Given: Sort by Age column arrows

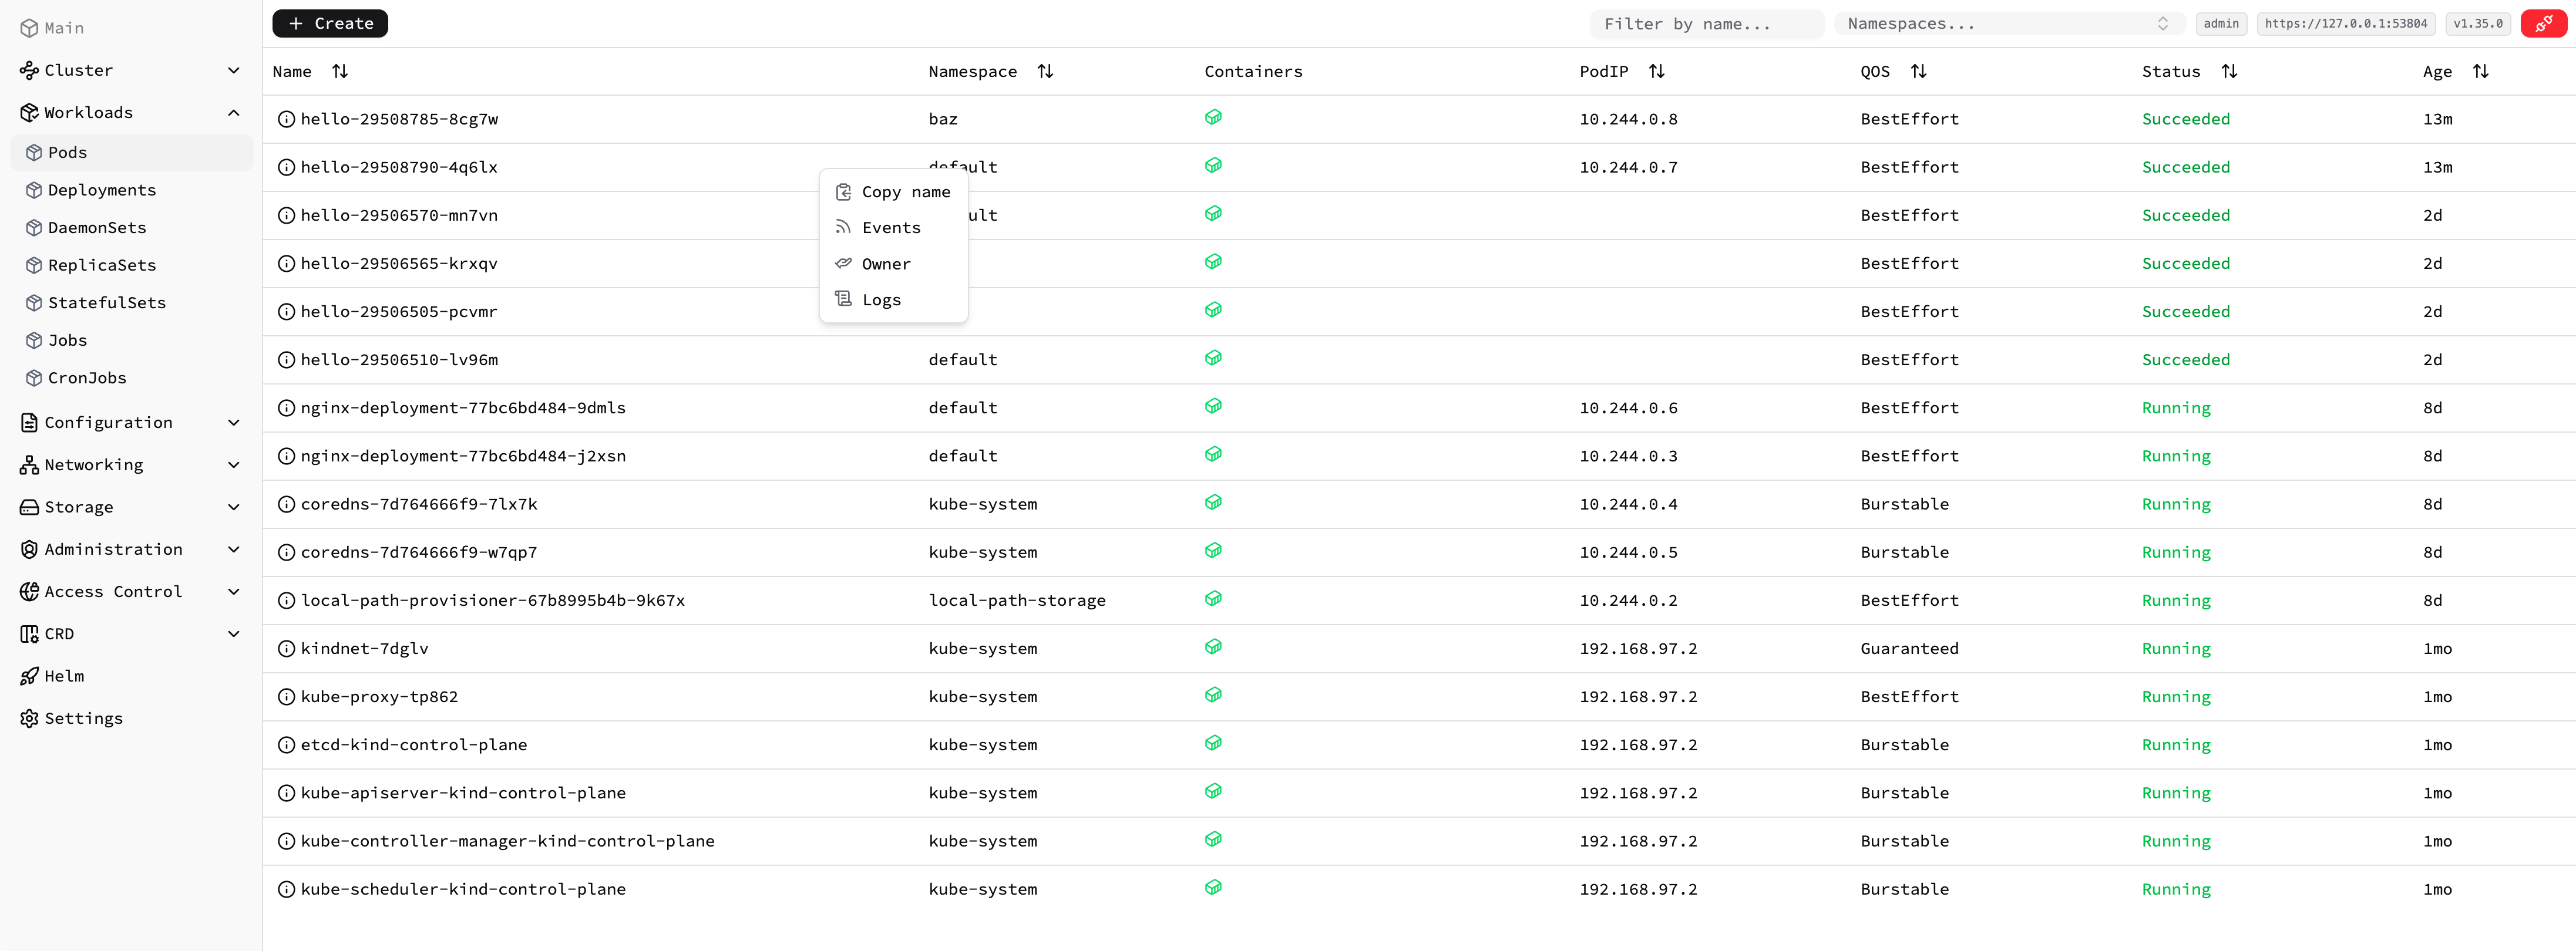Looking at the screenshot, I should (2480, 71).
